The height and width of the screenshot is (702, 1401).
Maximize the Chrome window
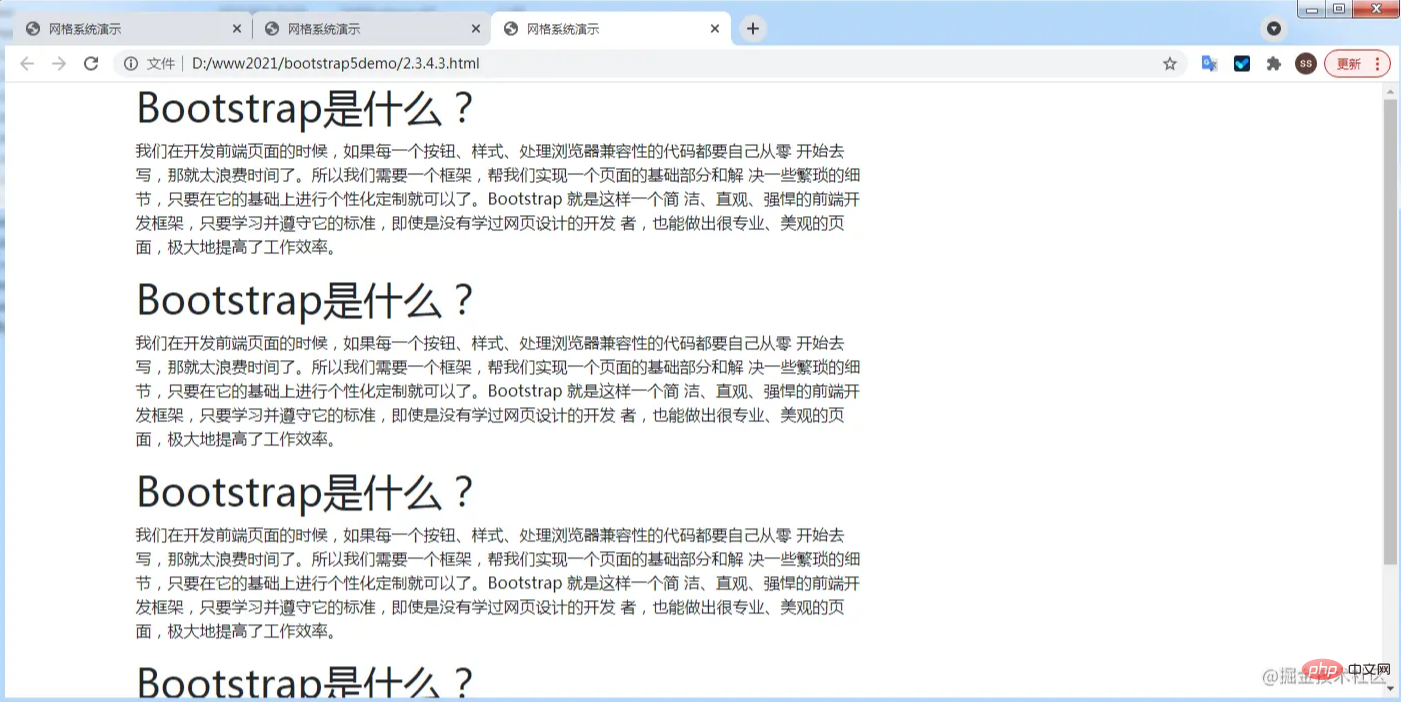point(1338,9)
